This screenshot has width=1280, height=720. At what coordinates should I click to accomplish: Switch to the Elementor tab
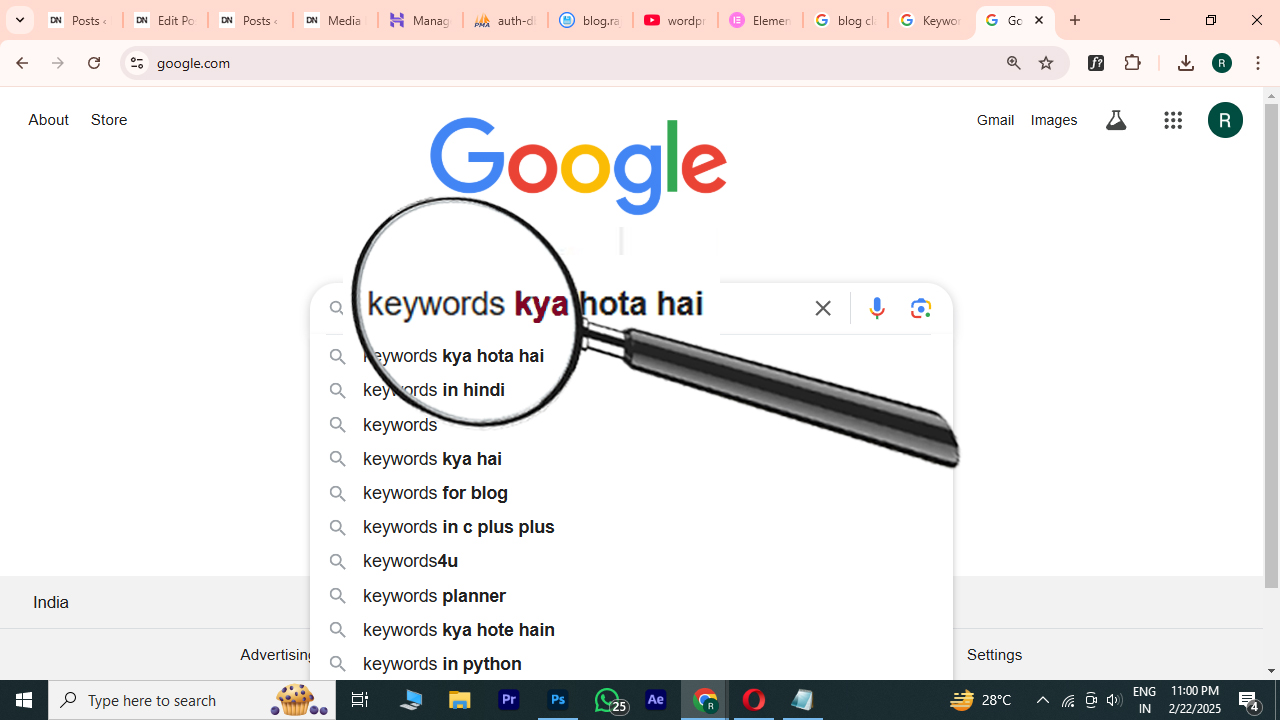click(x=760, y=20)
